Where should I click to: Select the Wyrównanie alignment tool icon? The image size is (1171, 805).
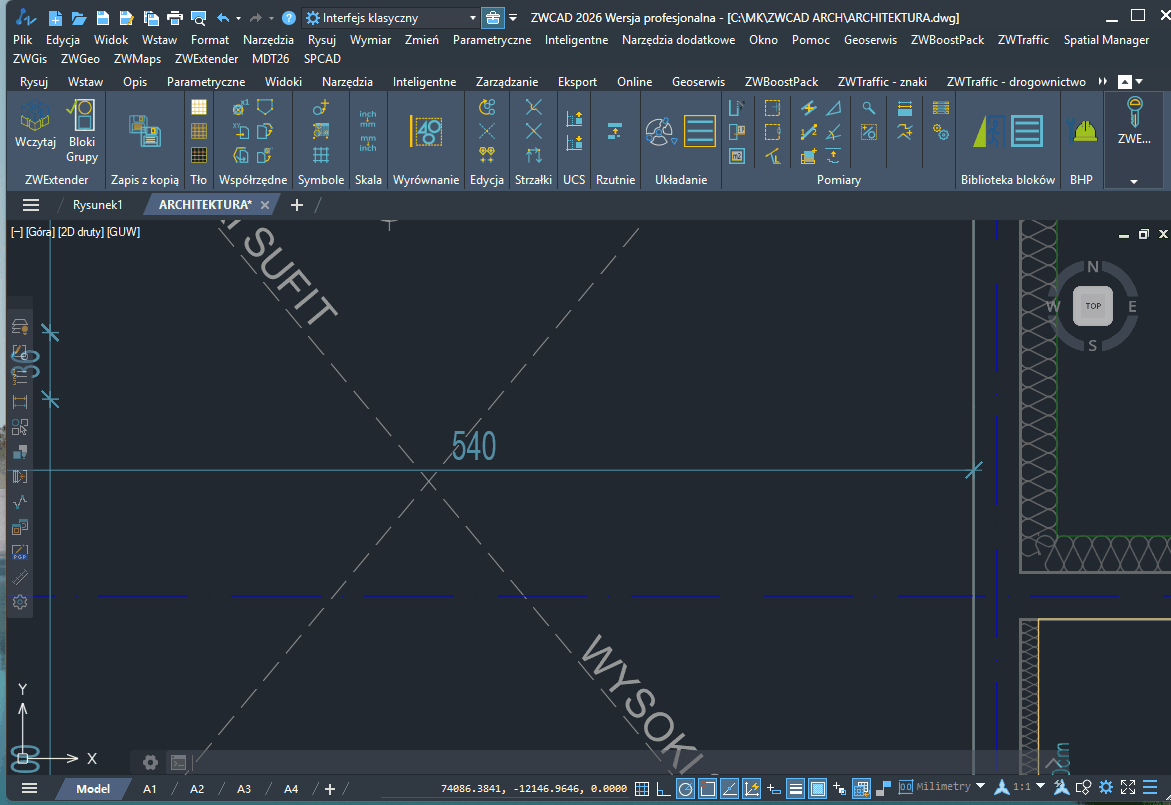pos(426,131)
